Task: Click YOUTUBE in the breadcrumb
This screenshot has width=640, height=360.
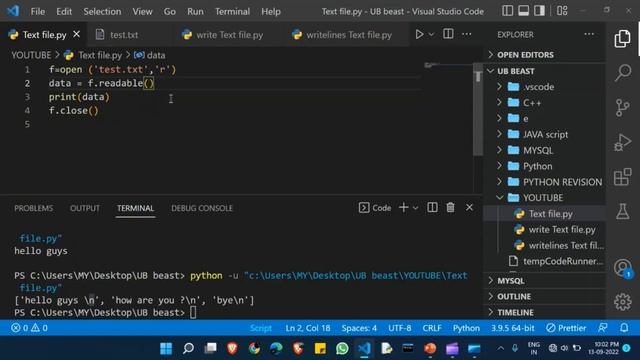Action: [x=31, y=55]
